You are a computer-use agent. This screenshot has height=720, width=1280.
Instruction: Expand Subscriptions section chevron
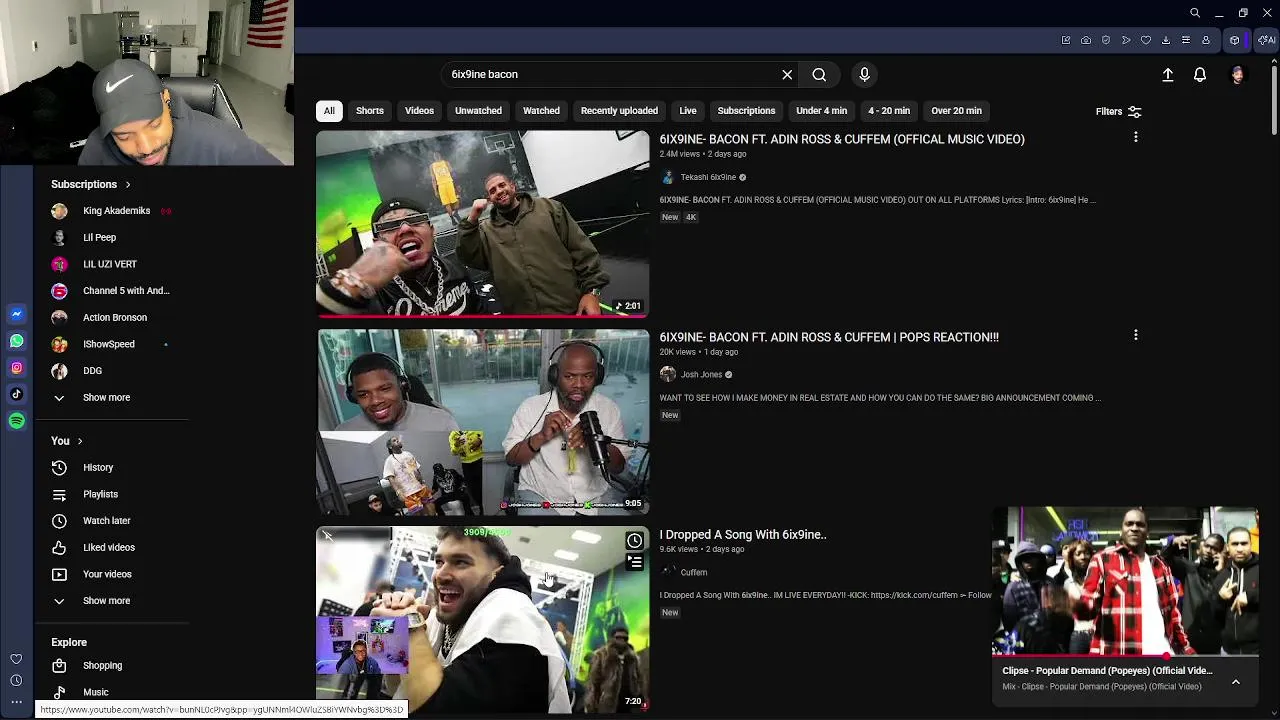[x=128, y=184]
